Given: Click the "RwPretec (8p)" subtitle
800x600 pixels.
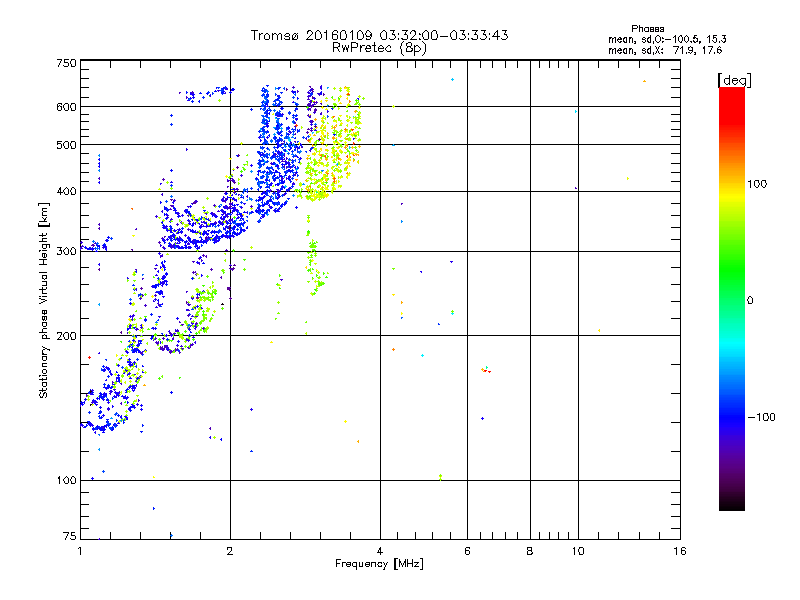Looking at the screenshot, I should coord(379,48).
